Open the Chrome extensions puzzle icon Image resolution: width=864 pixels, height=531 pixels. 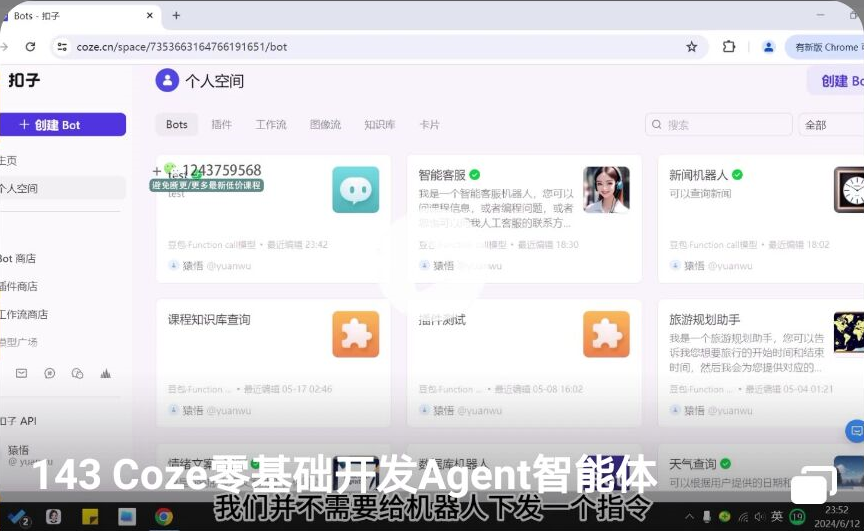728,47
